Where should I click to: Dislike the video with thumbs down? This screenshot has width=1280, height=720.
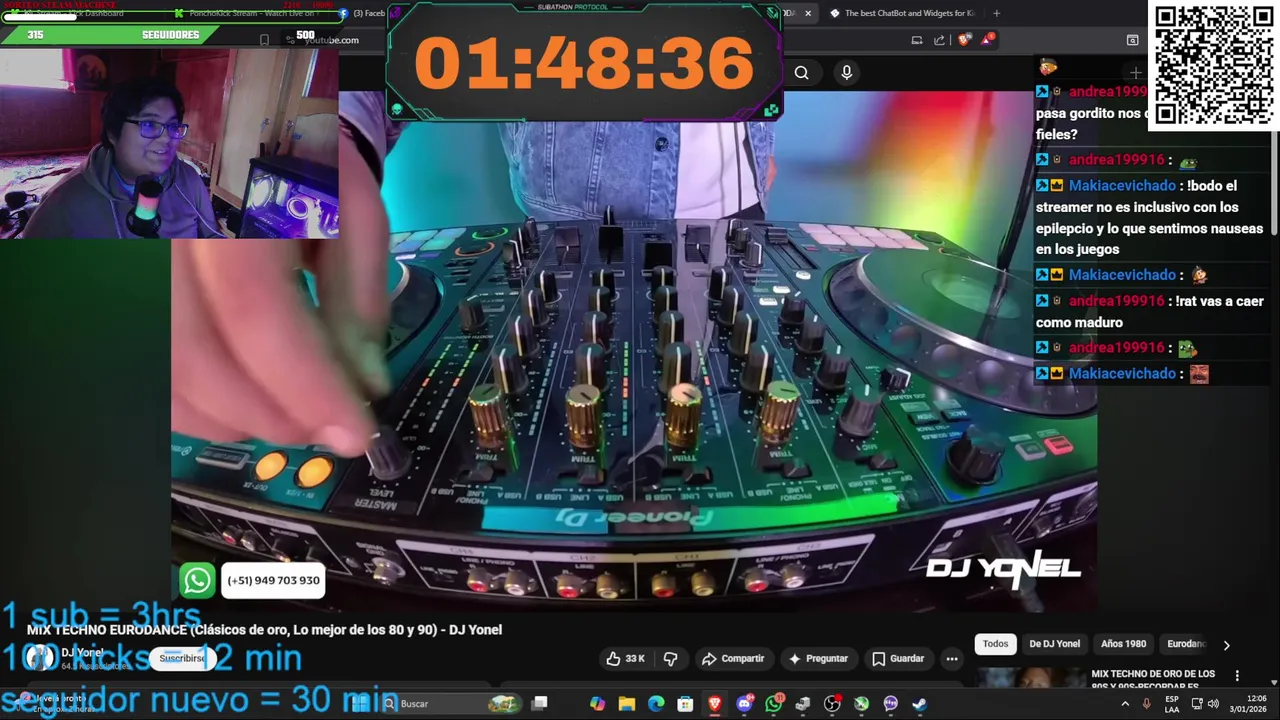[x=671, y=658]
